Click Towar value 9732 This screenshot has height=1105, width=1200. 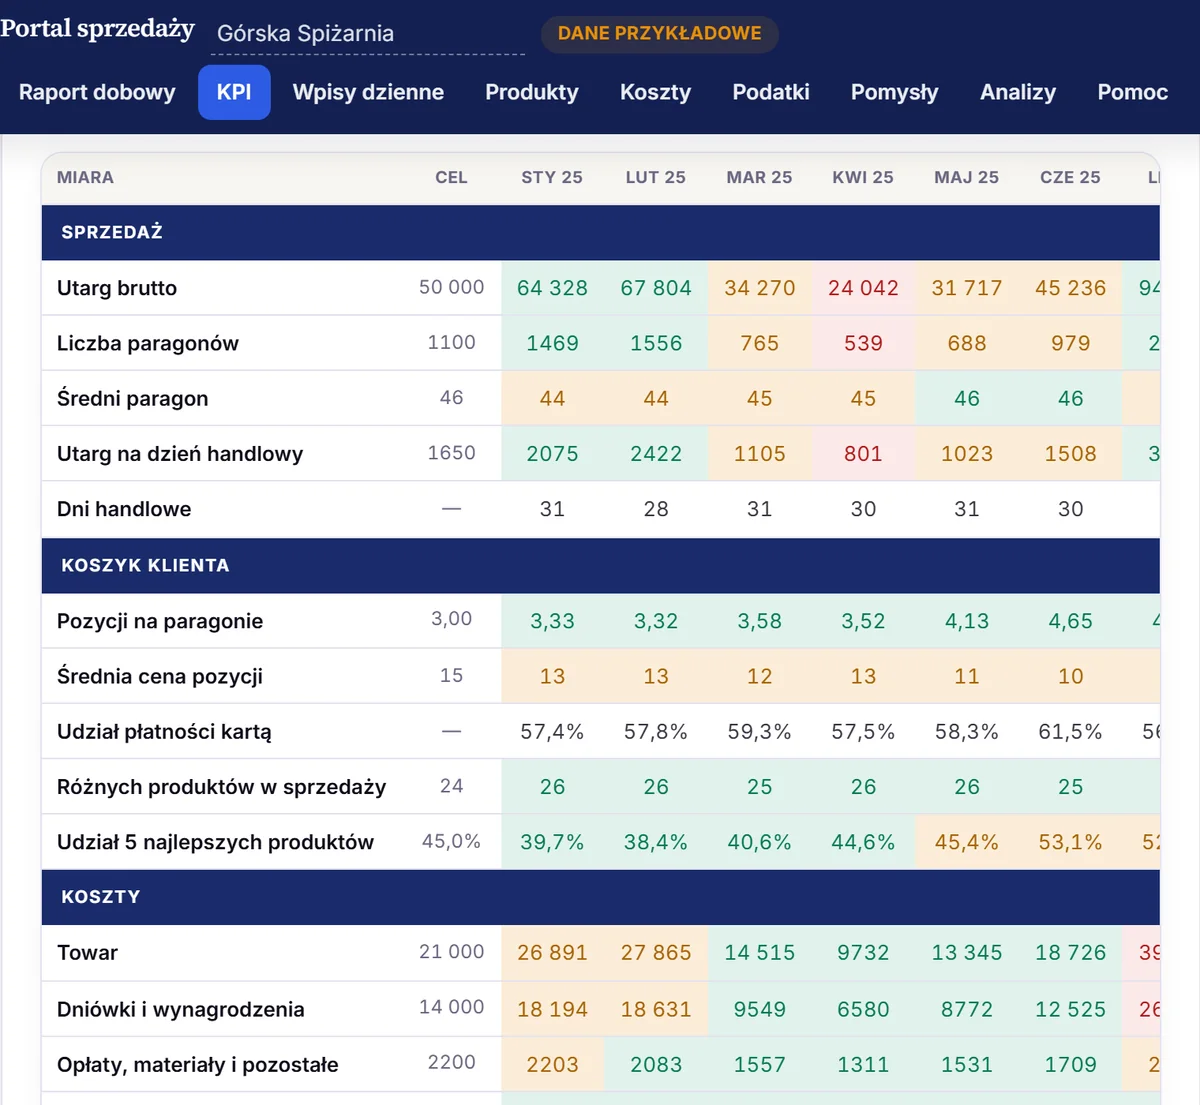863,953
